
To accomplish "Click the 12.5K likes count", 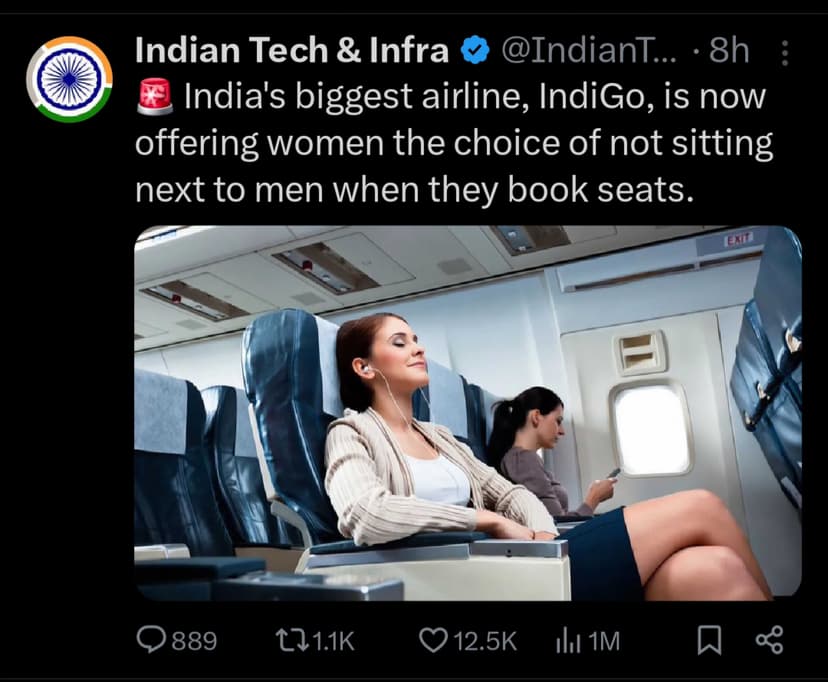I will [485, 641].
